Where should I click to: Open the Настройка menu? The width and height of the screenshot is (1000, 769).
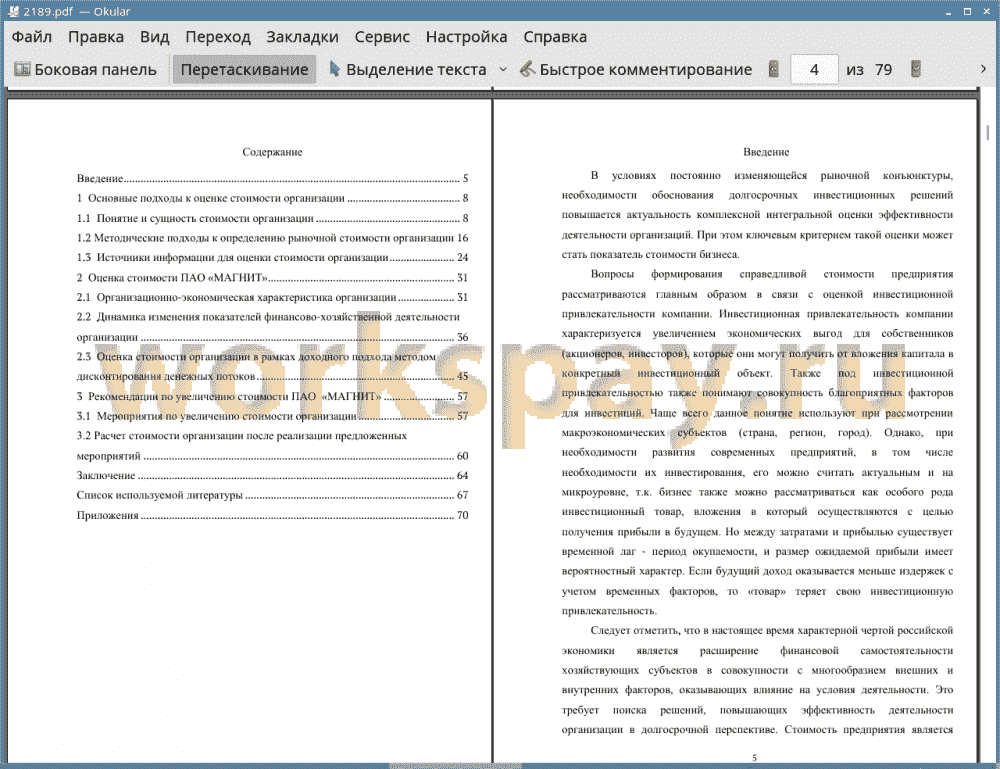point(466,37)
